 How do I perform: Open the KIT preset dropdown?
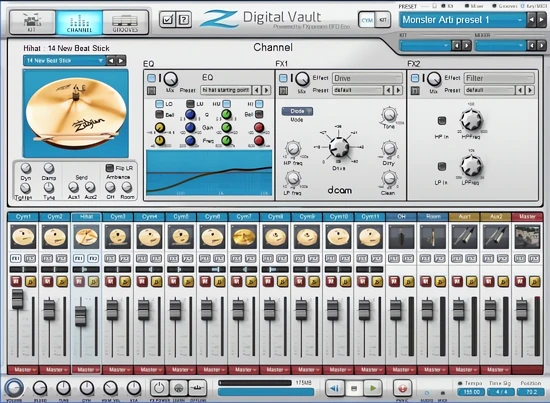tap(425, 46)
